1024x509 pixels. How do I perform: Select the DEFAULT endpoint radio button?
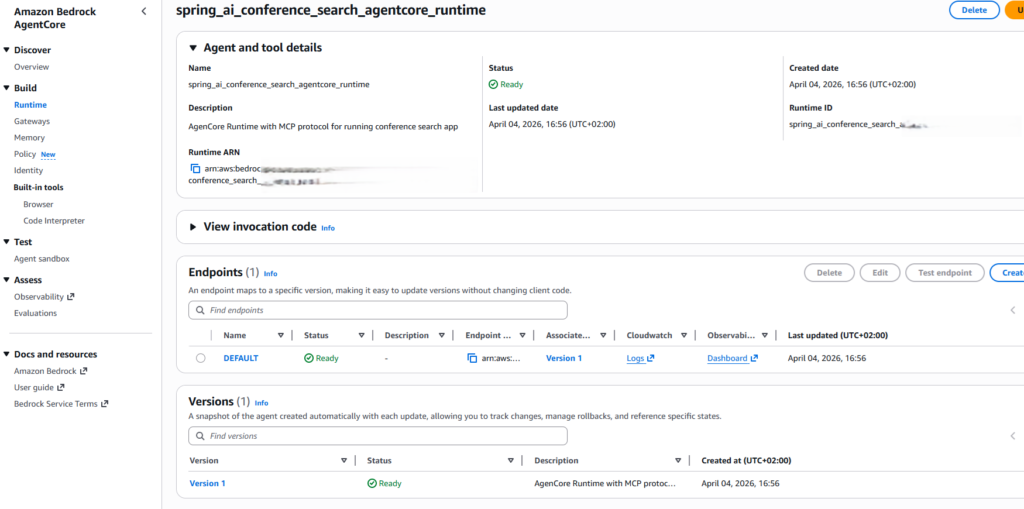(200, 358)
